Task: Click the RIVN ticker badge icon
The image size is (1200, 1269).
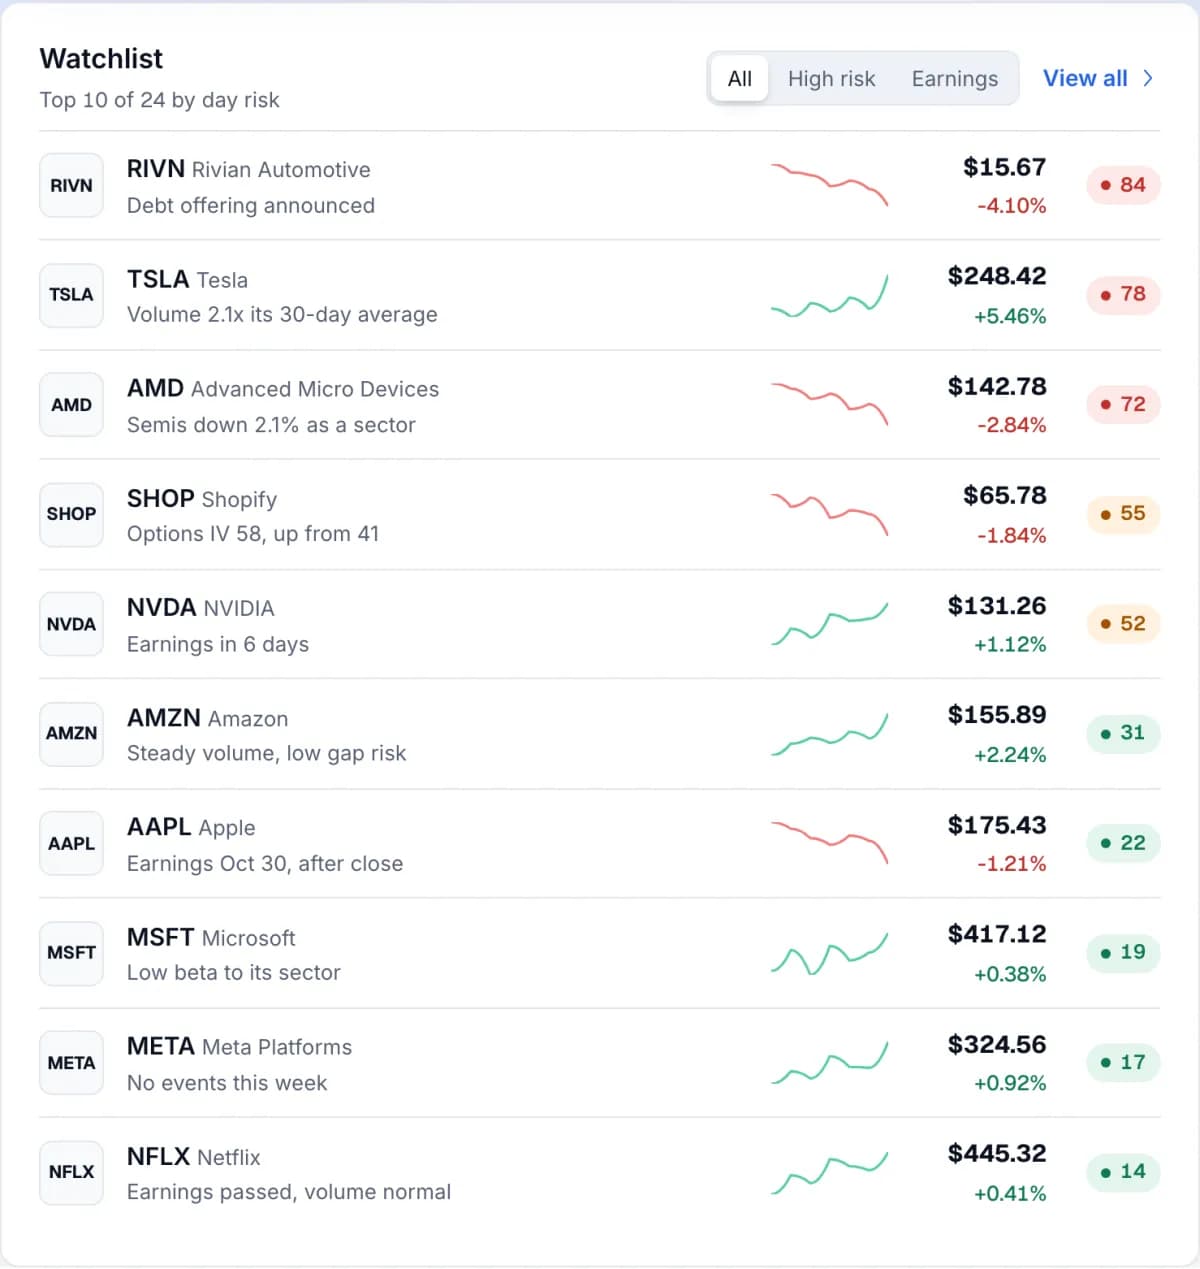Action: tap(71, 185)
